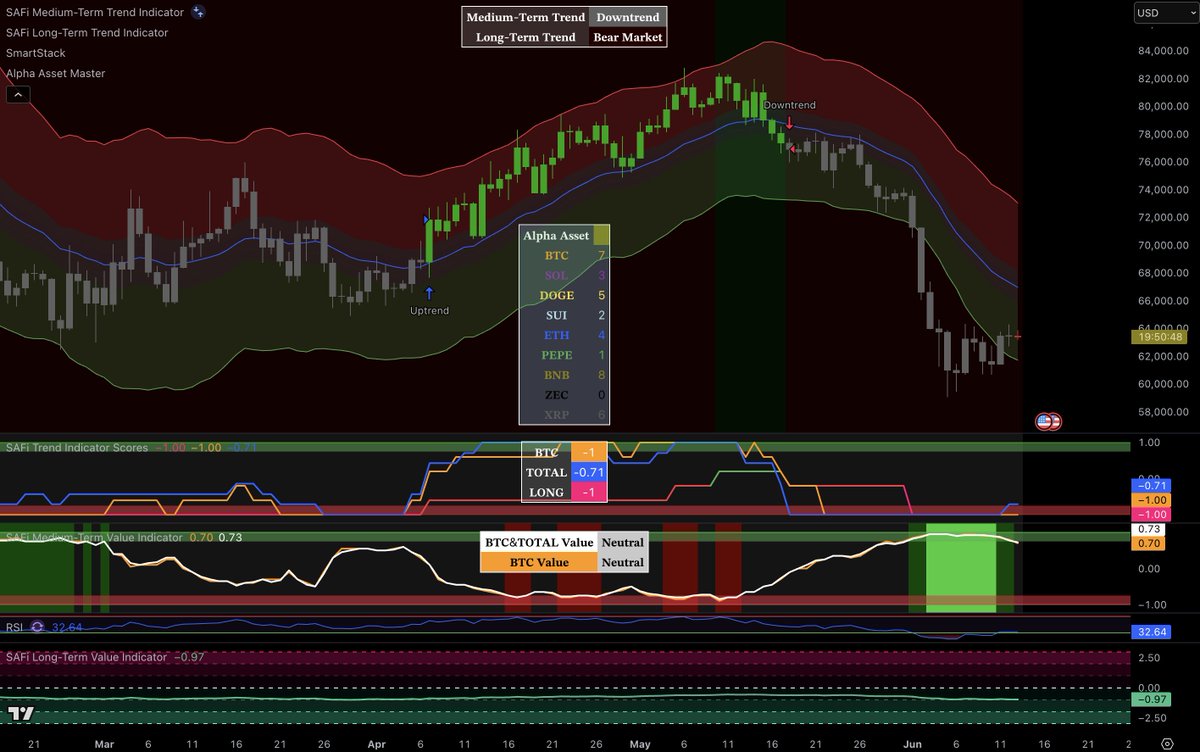Screen dimensions: 1200x752
Task: Click the Jun label on time axis
Action: pyautogui.click(x=913, y=744)
